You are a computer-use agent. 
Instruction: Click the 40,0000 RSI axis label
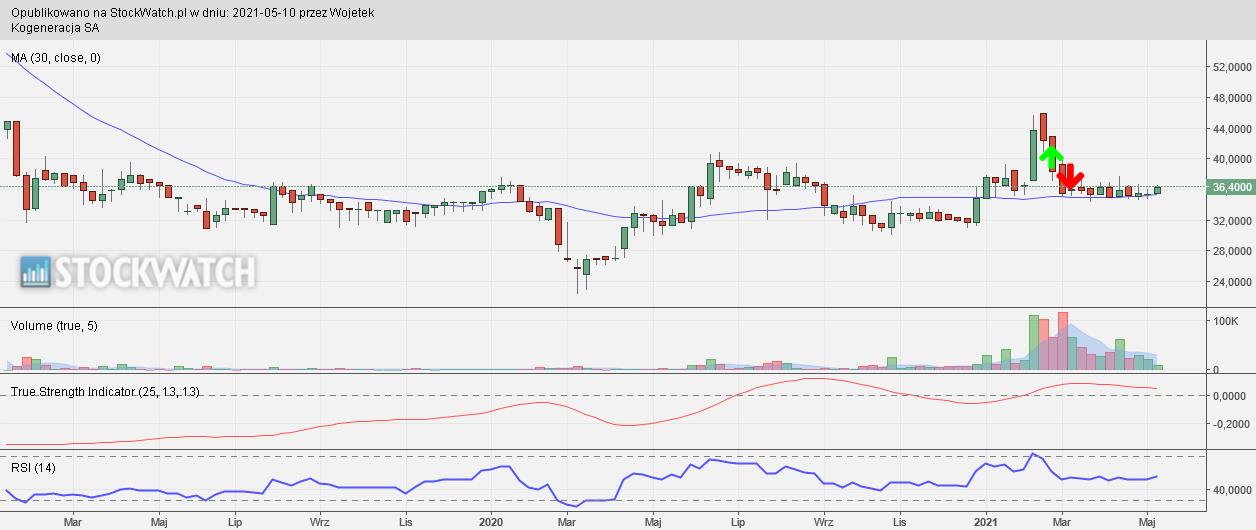pos(1232,490)
